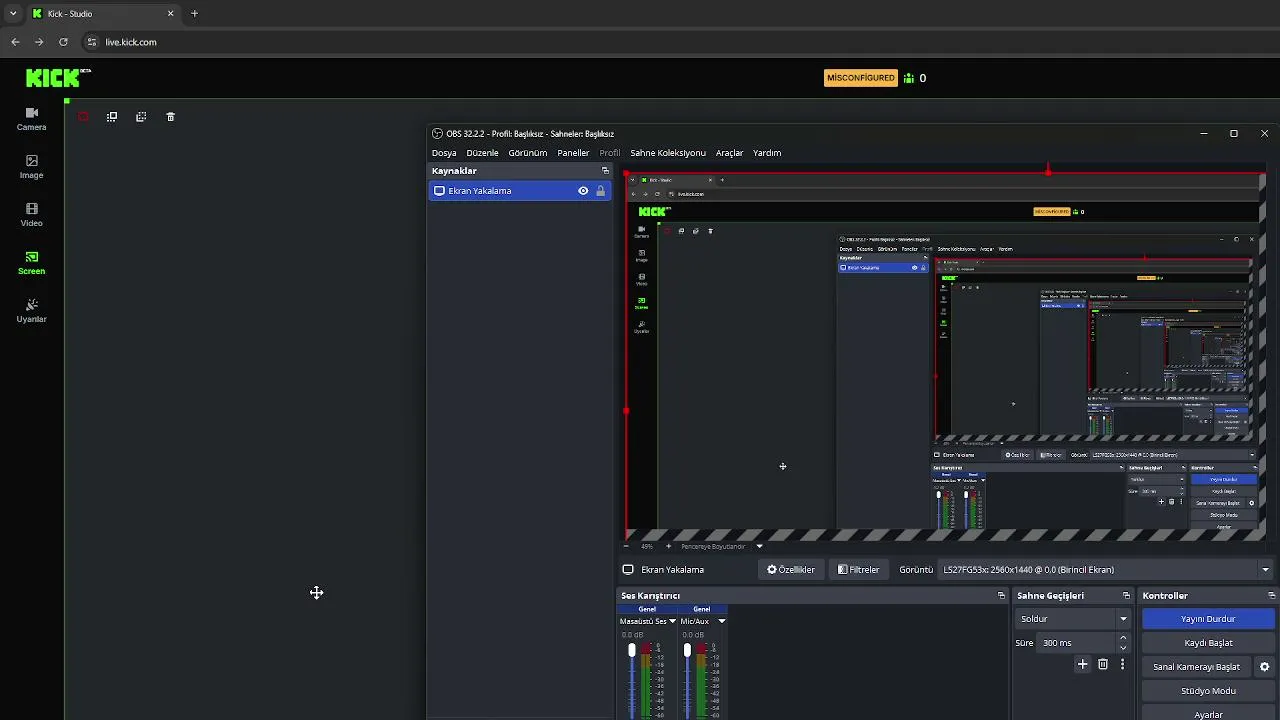This screenshot has width=1280, height=720.
Task: Open transition options three-dot menu
Action: pyautogui.click(x=1122, y=664)
